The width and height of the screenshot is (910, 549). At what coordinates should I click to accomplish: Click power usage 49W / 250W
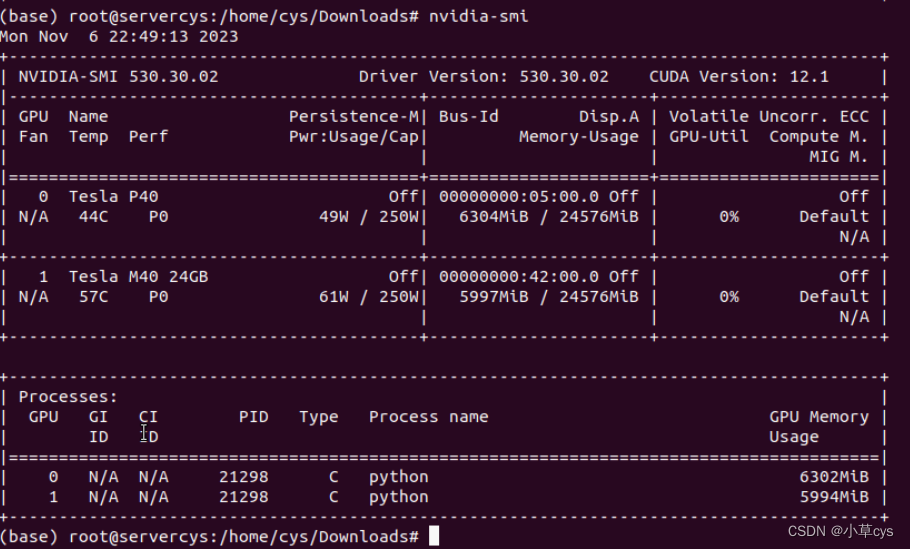click(369, 217)
